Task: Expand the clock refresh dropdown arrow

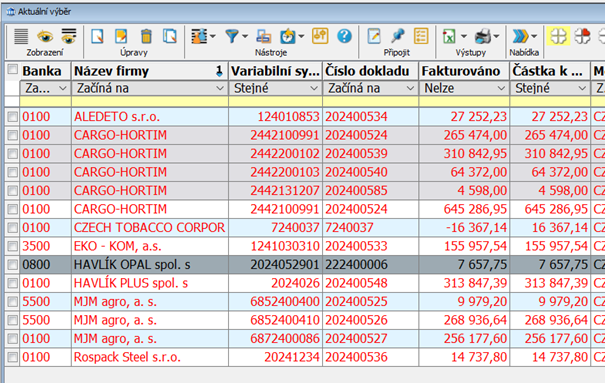Action: tap(301, 37)
